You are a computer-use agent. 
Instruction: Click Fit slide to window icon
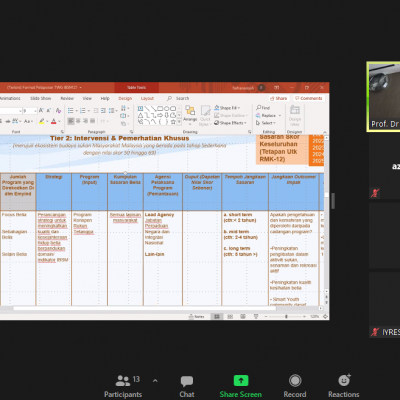tap(325, 316)
